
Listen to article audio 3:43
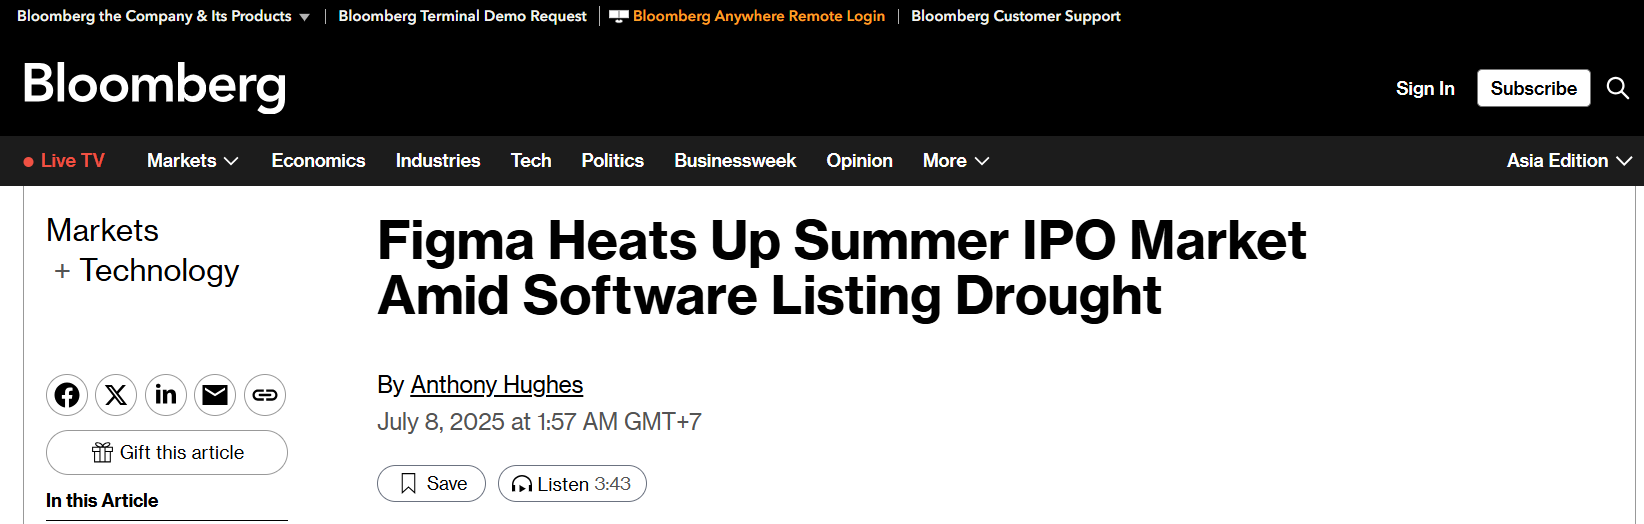pyautogui.click(x=572, y=484)
